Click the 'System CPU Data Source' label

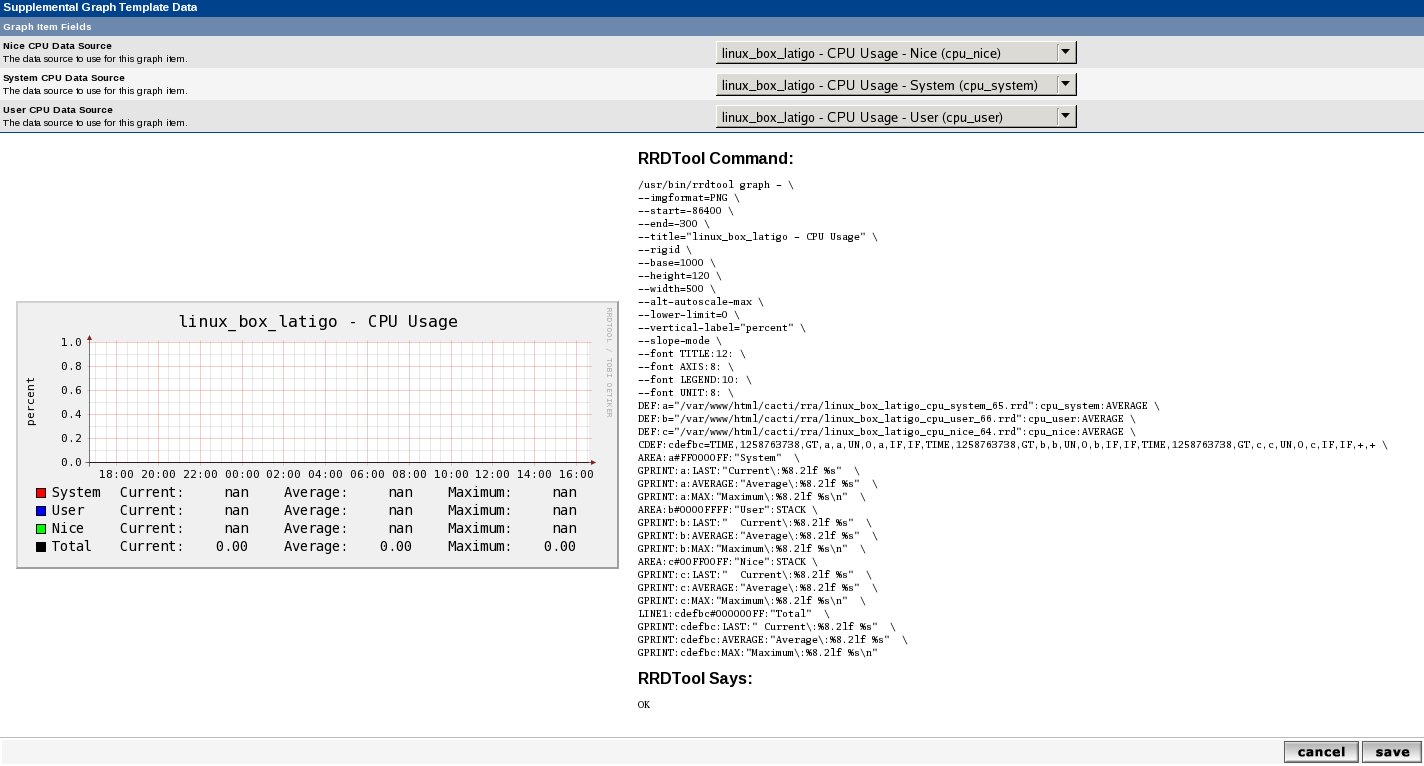64,78
